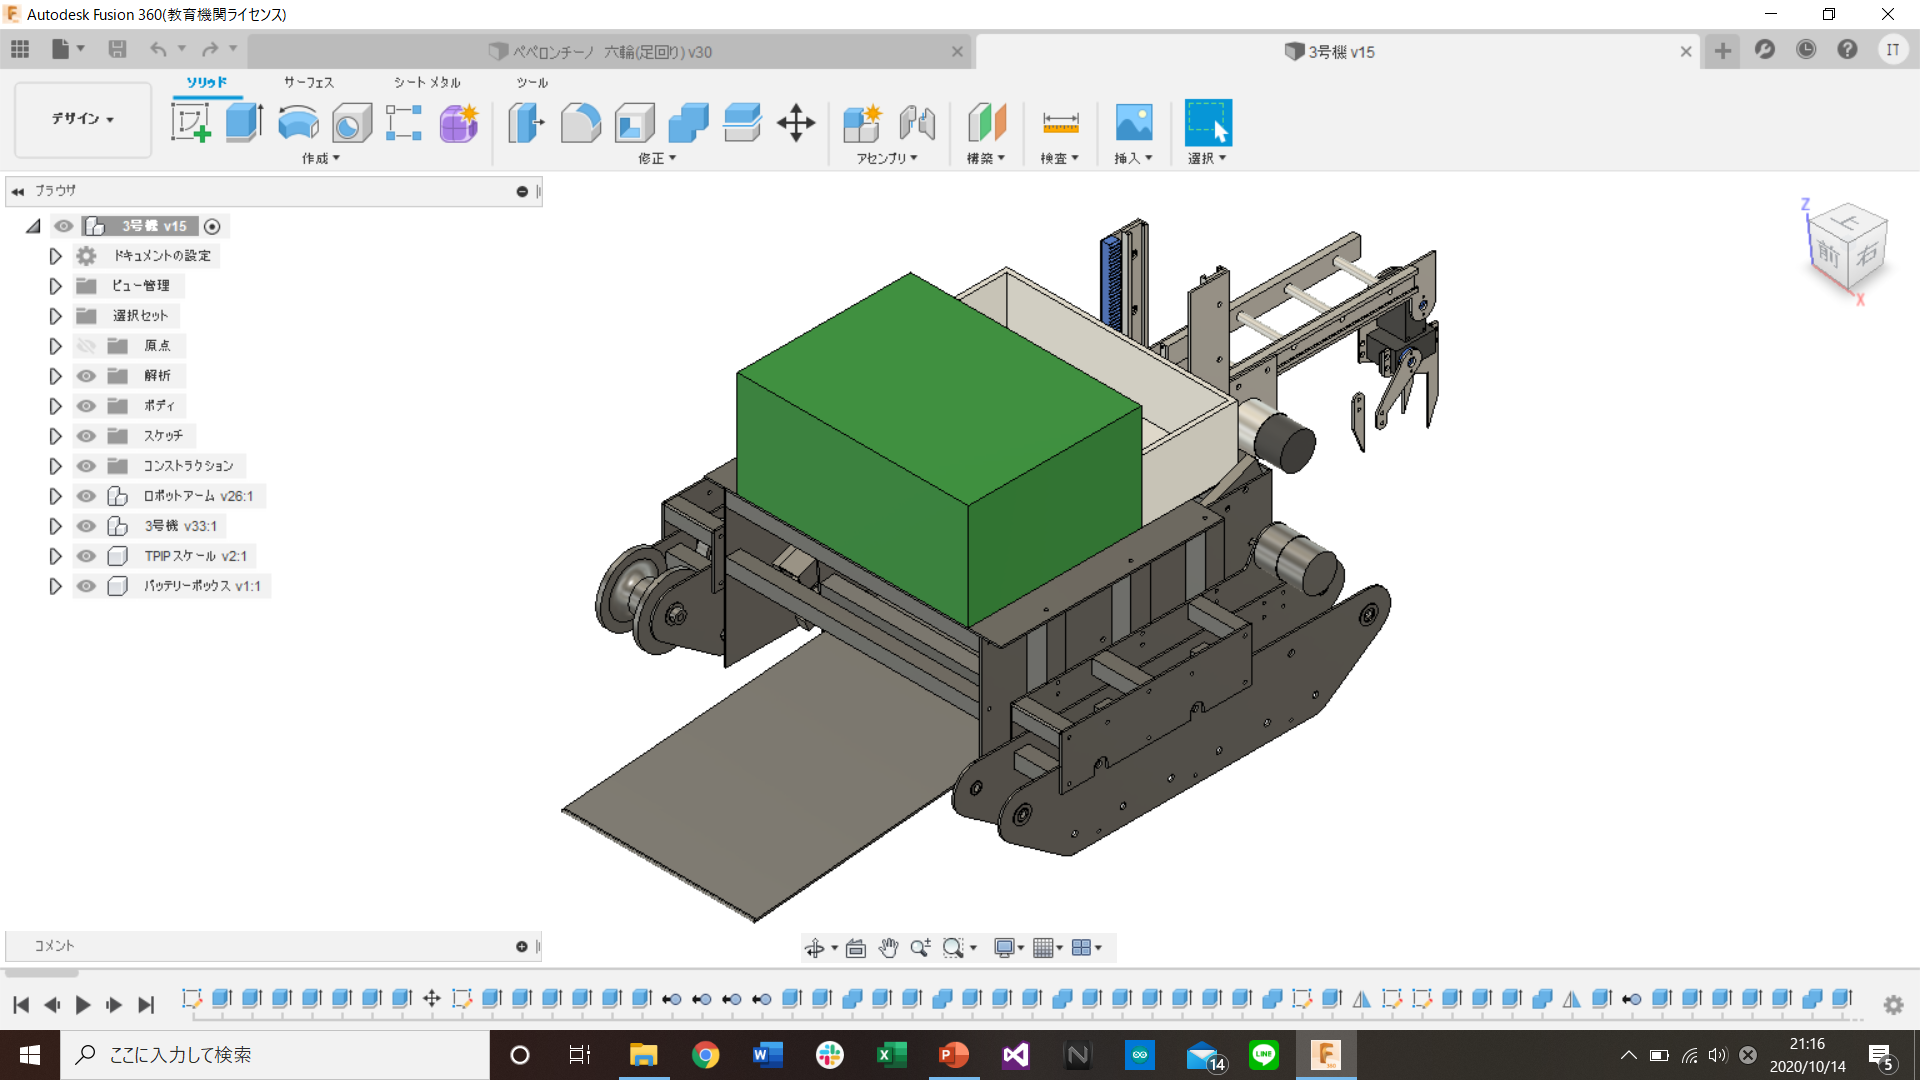This screenshot has width=1920, height=1080.
Task: Click the Joint assembly icon
Action: pos(917,123)
